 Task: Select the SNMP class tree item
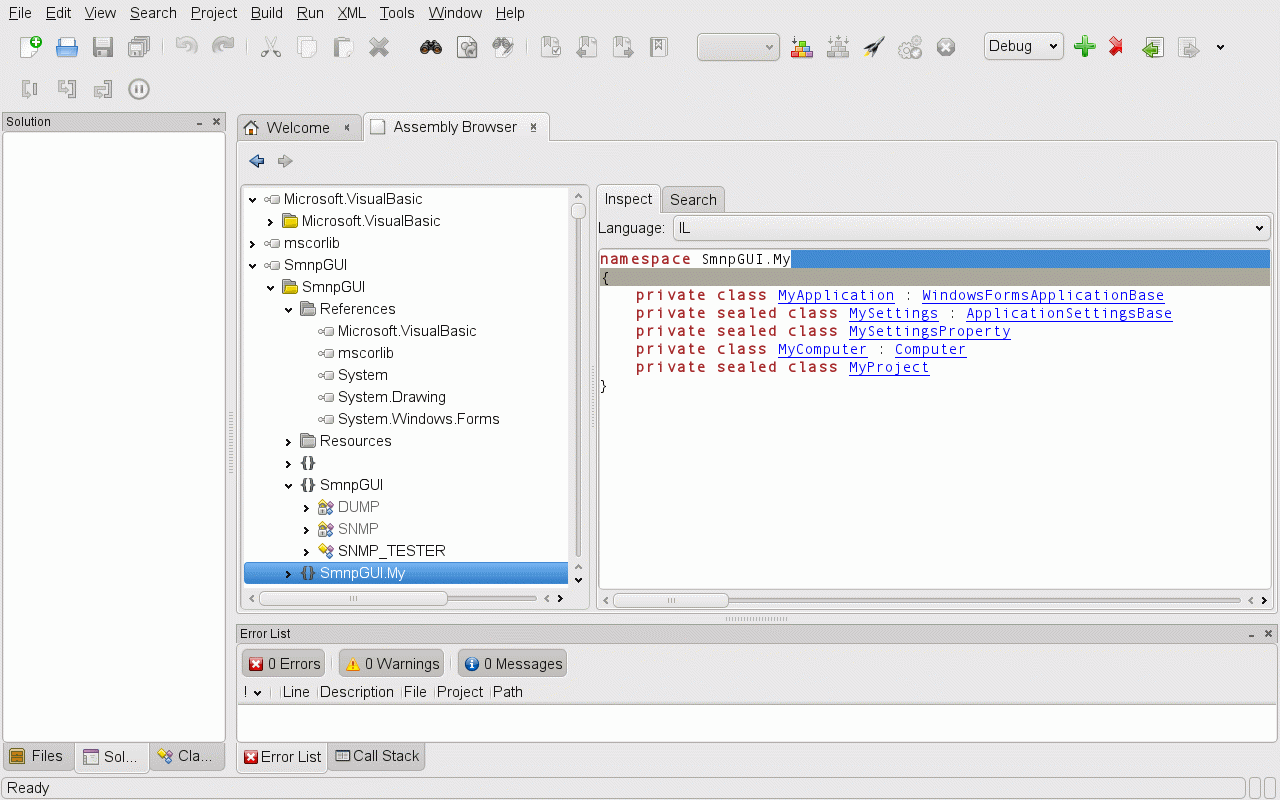coord(358,529)
